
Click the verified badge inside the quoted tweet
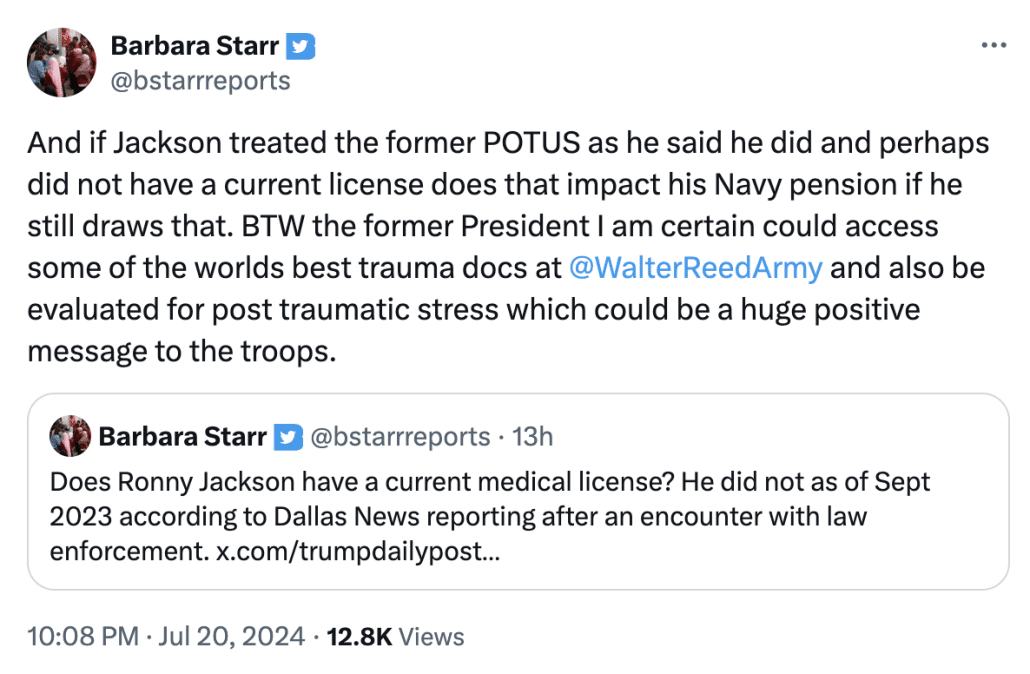point(288,437)
